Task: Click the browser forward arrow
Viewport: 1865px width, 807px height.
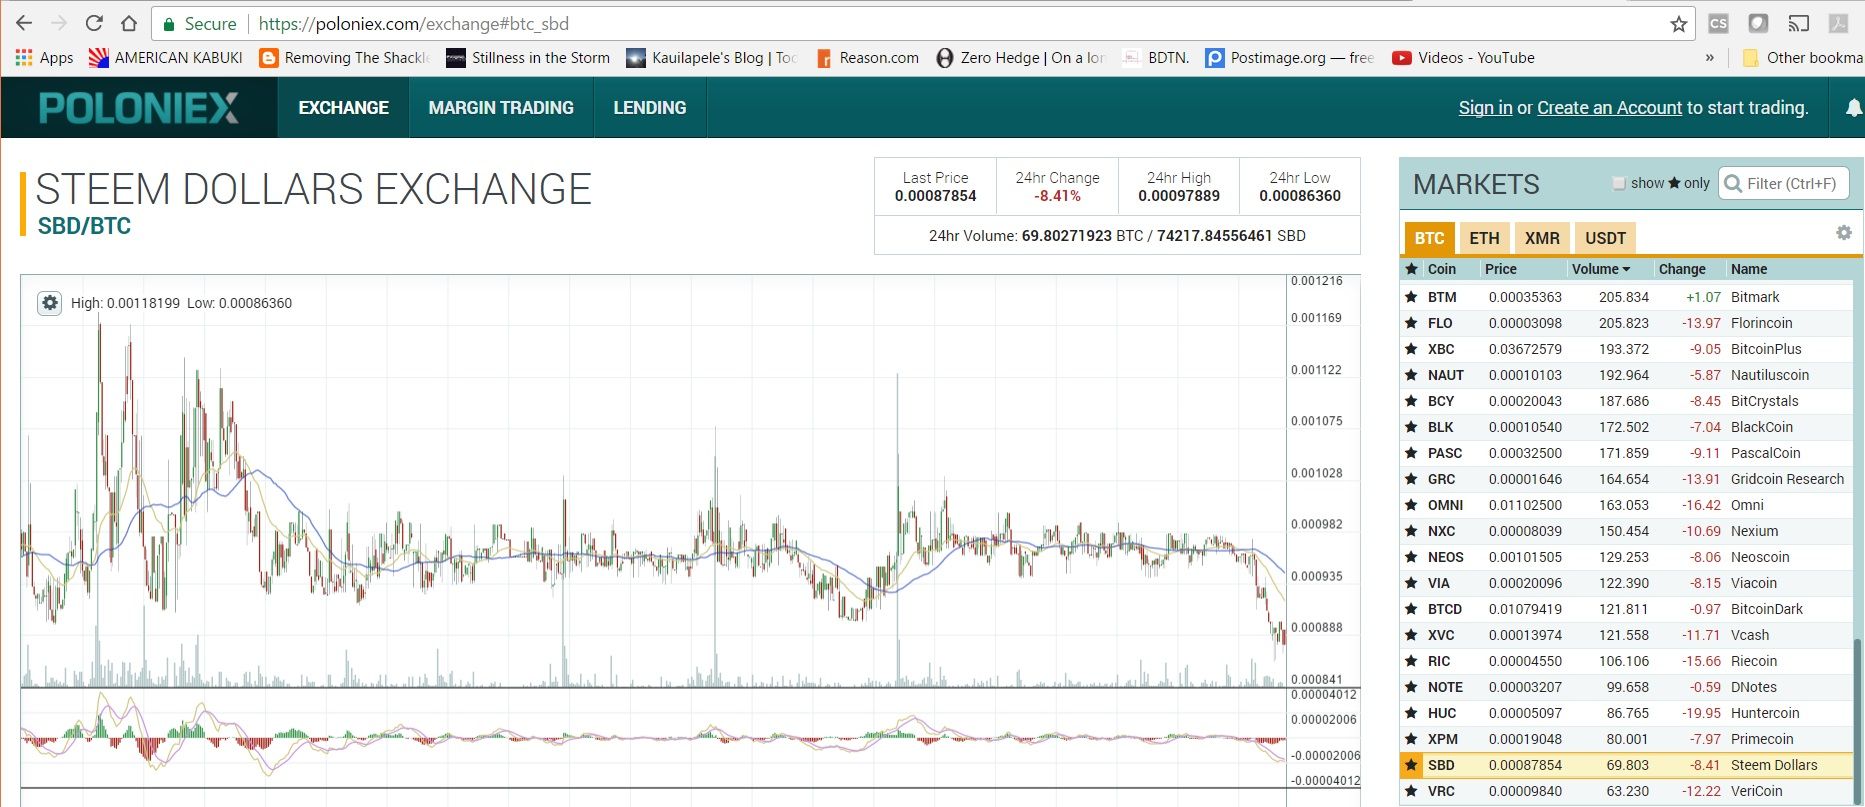Action: pyautogui.click(x=59, y=23)
